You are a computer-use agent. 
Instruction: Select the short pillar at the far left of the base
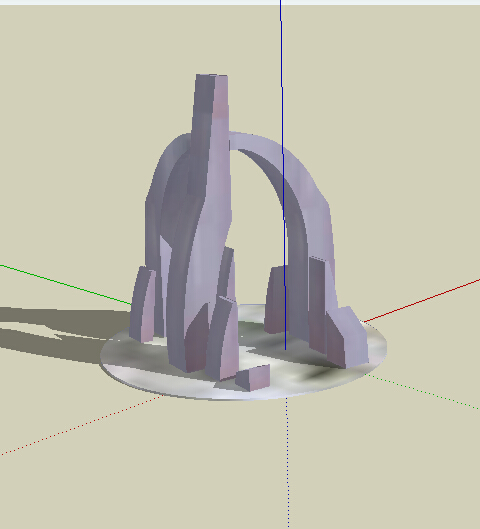[x=142, y=304]
